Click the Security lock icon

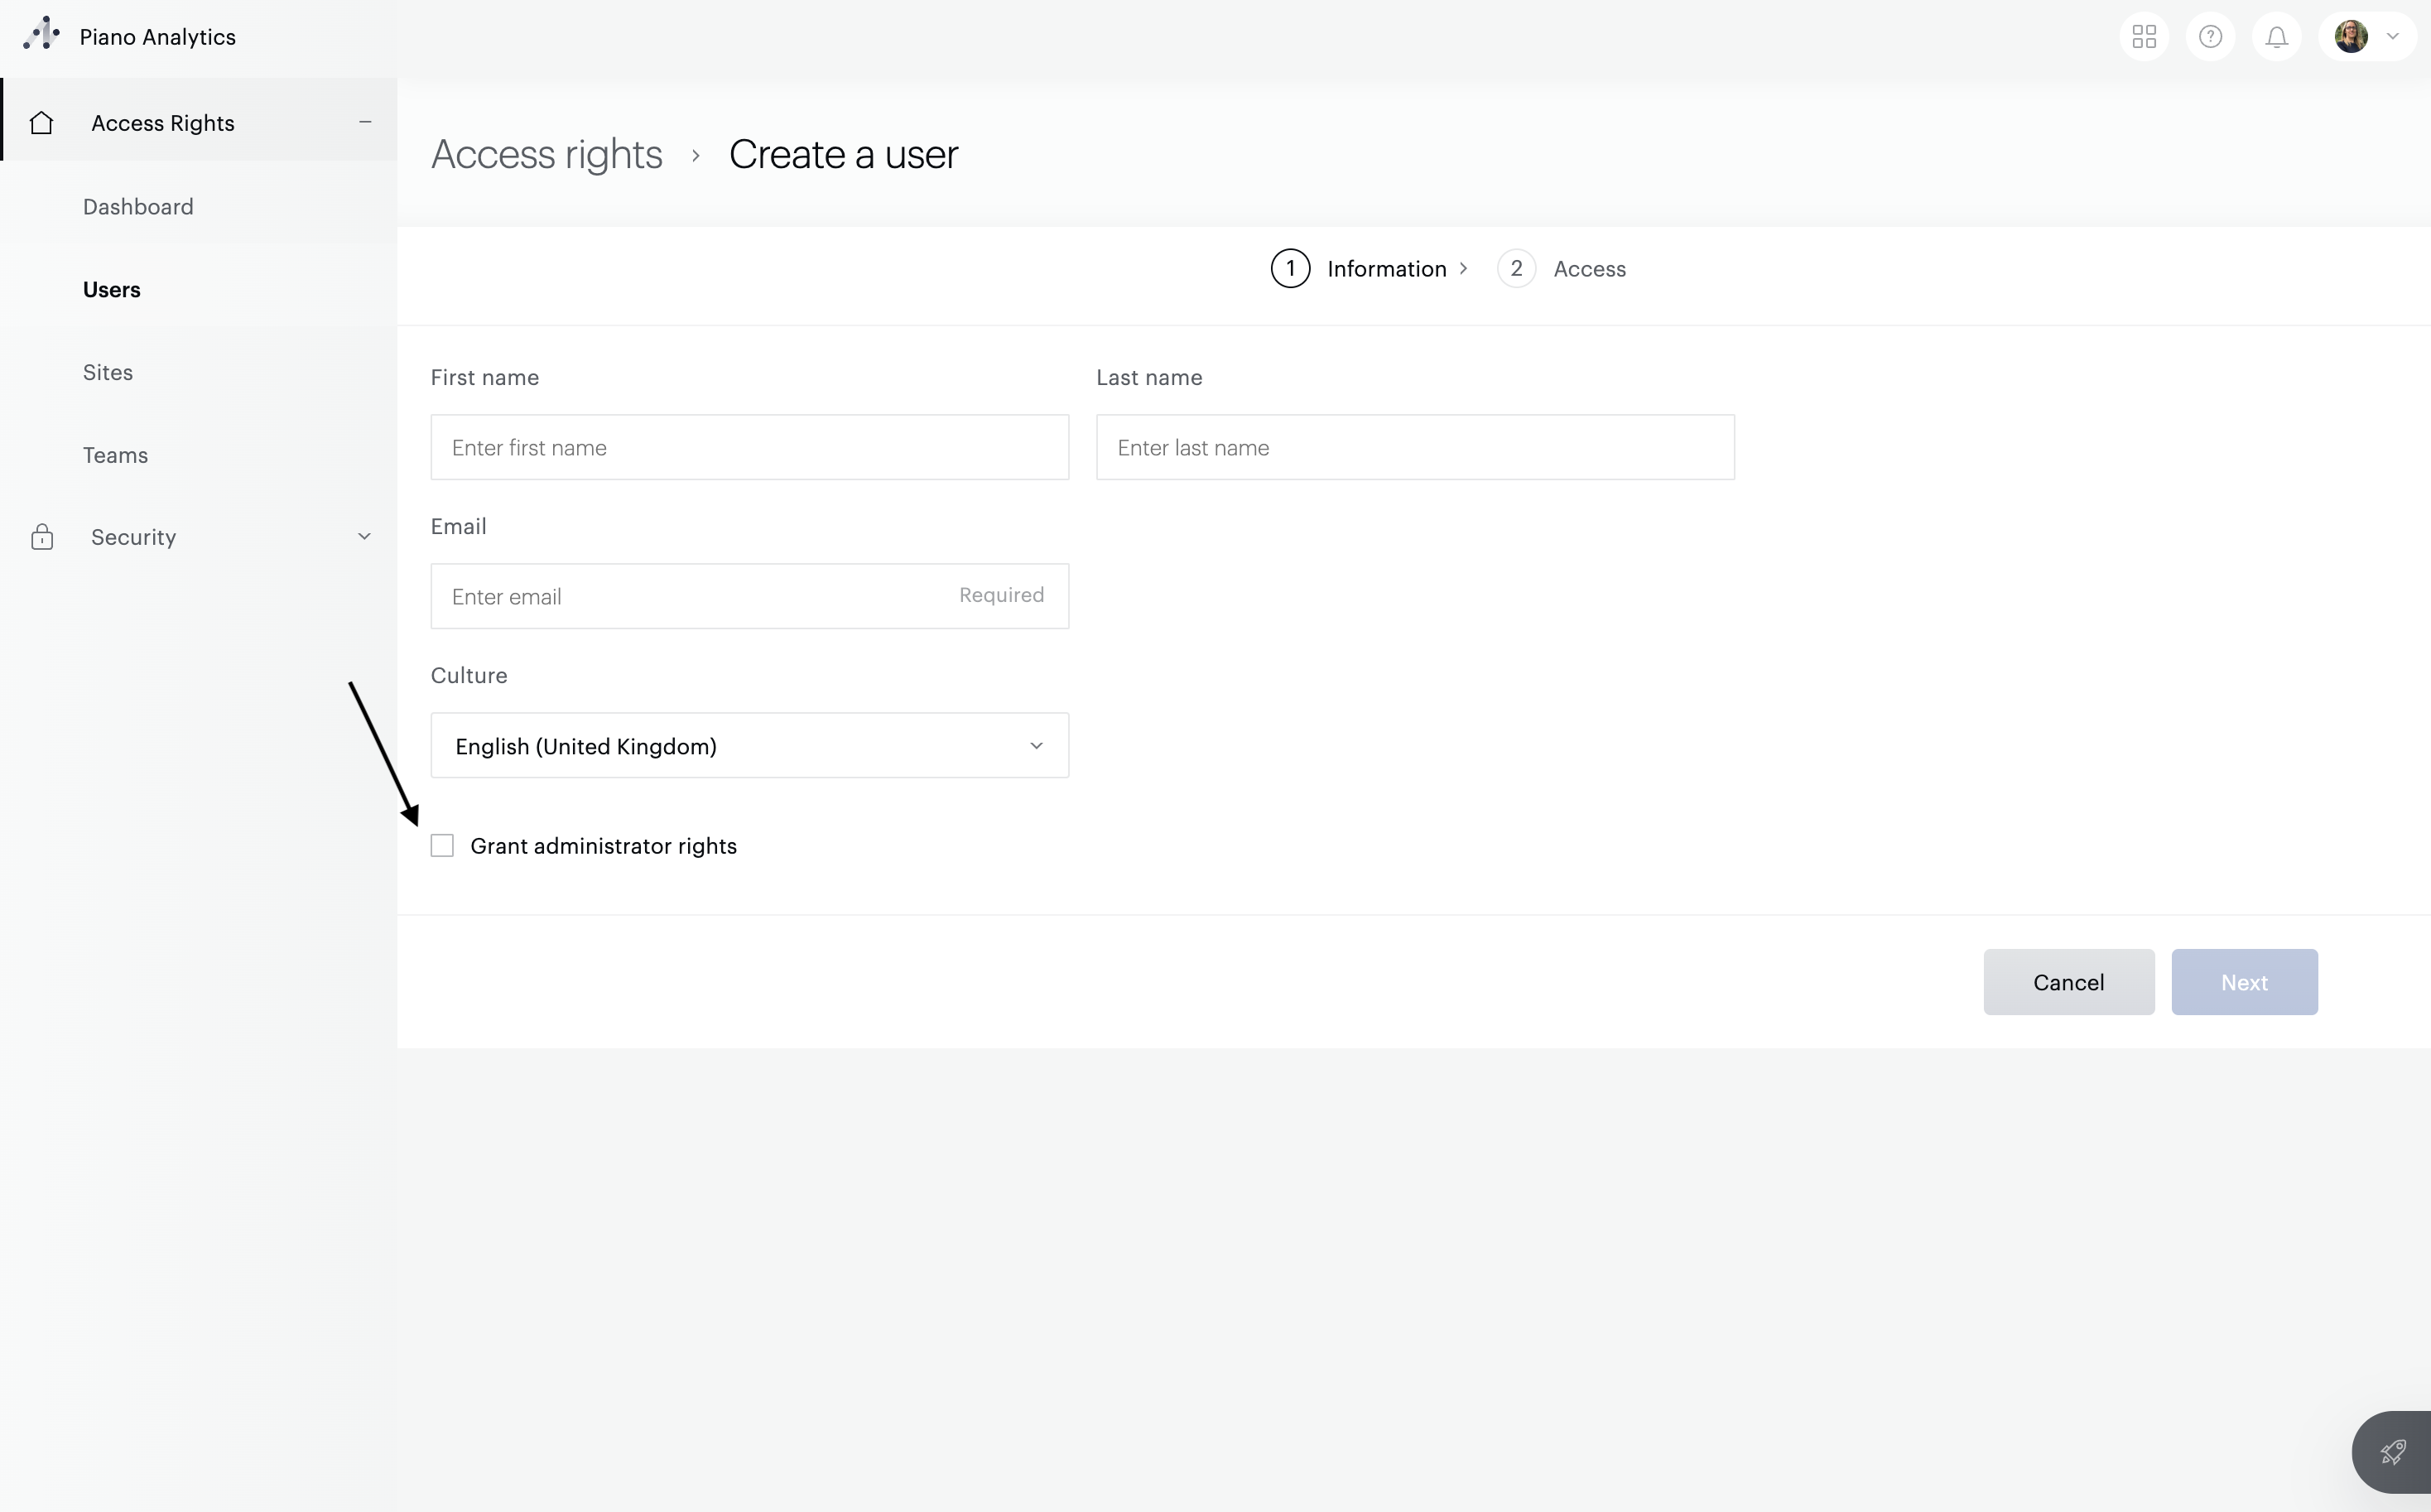pos(41,537)
